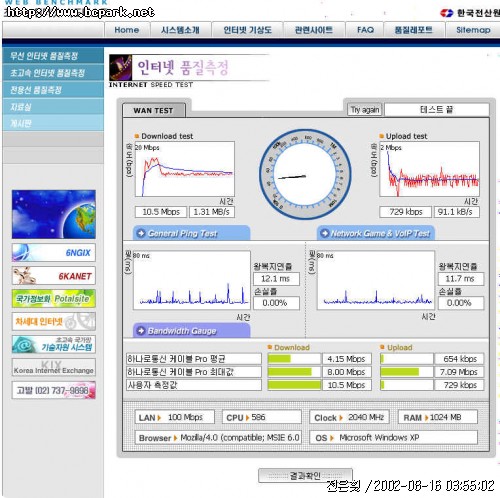Click the General Ping Test arrow icon

pos(141,233)
